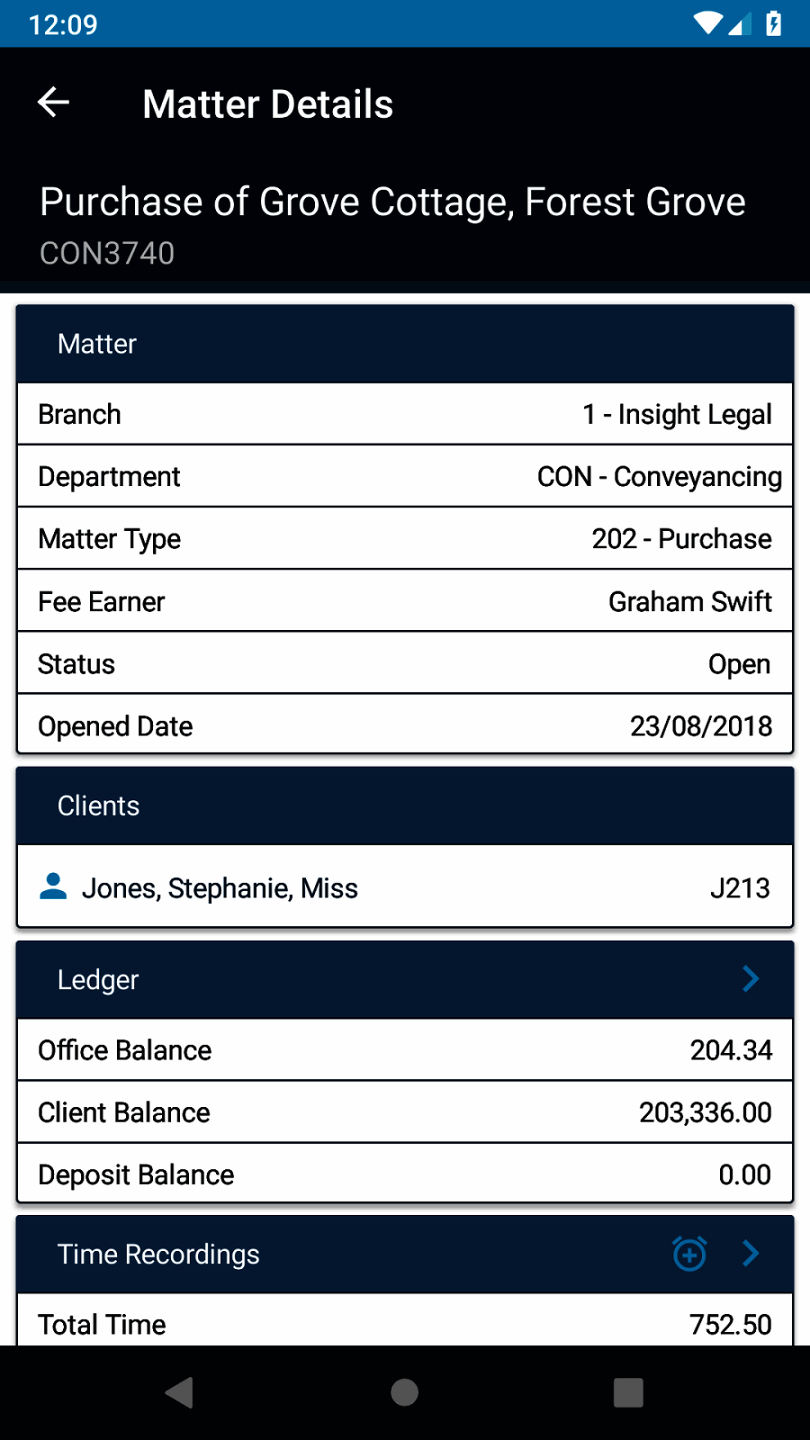
Task: Tap the Deposit Balance row
Action: pyautogui.click(x=405, y=1174)
